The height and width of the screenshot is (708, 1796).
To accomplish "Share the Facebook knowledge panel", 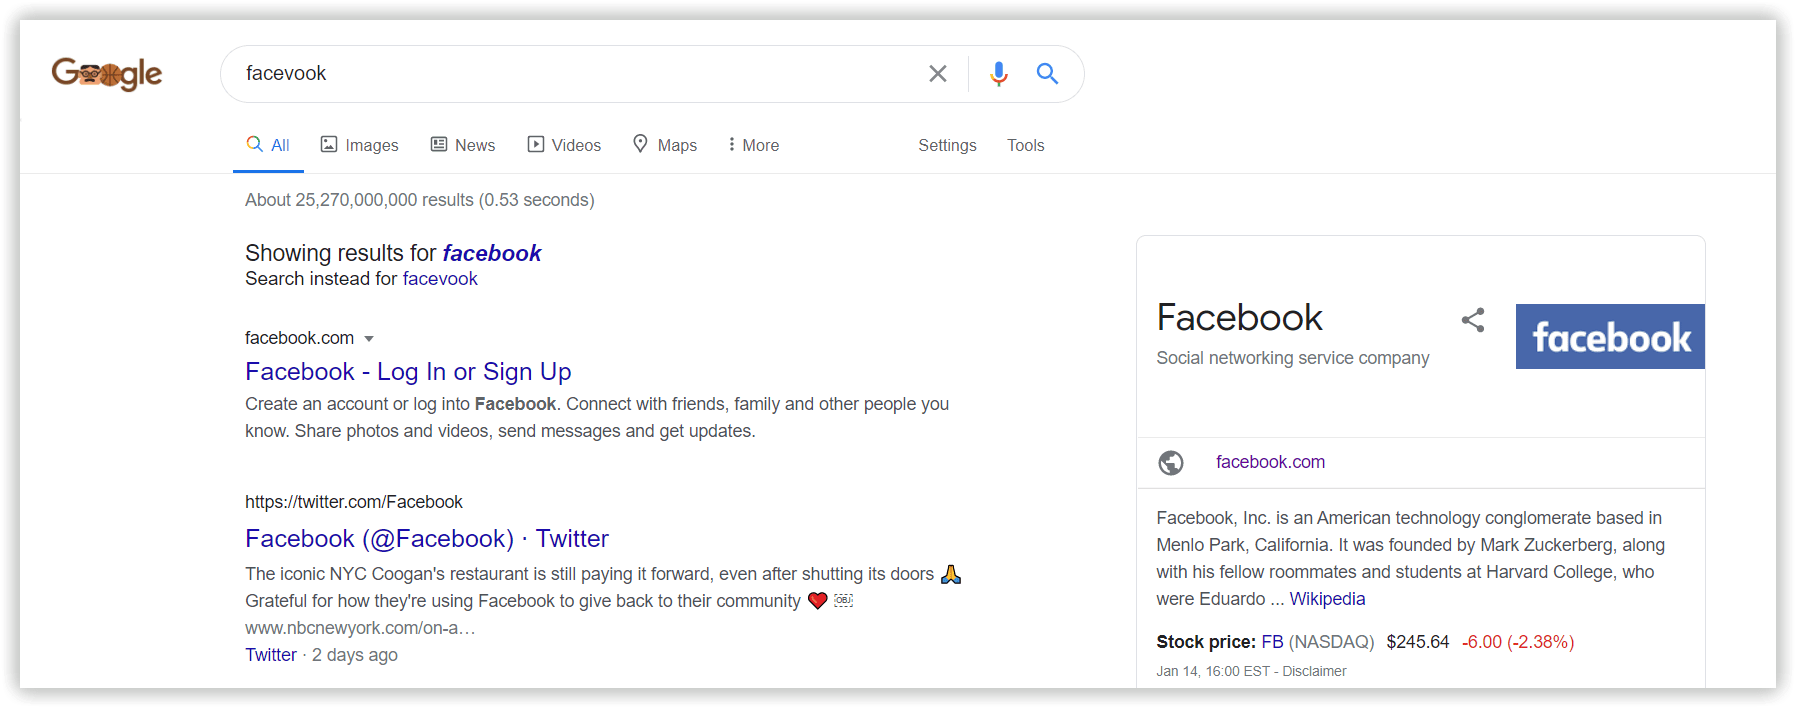I will 1472,320.
